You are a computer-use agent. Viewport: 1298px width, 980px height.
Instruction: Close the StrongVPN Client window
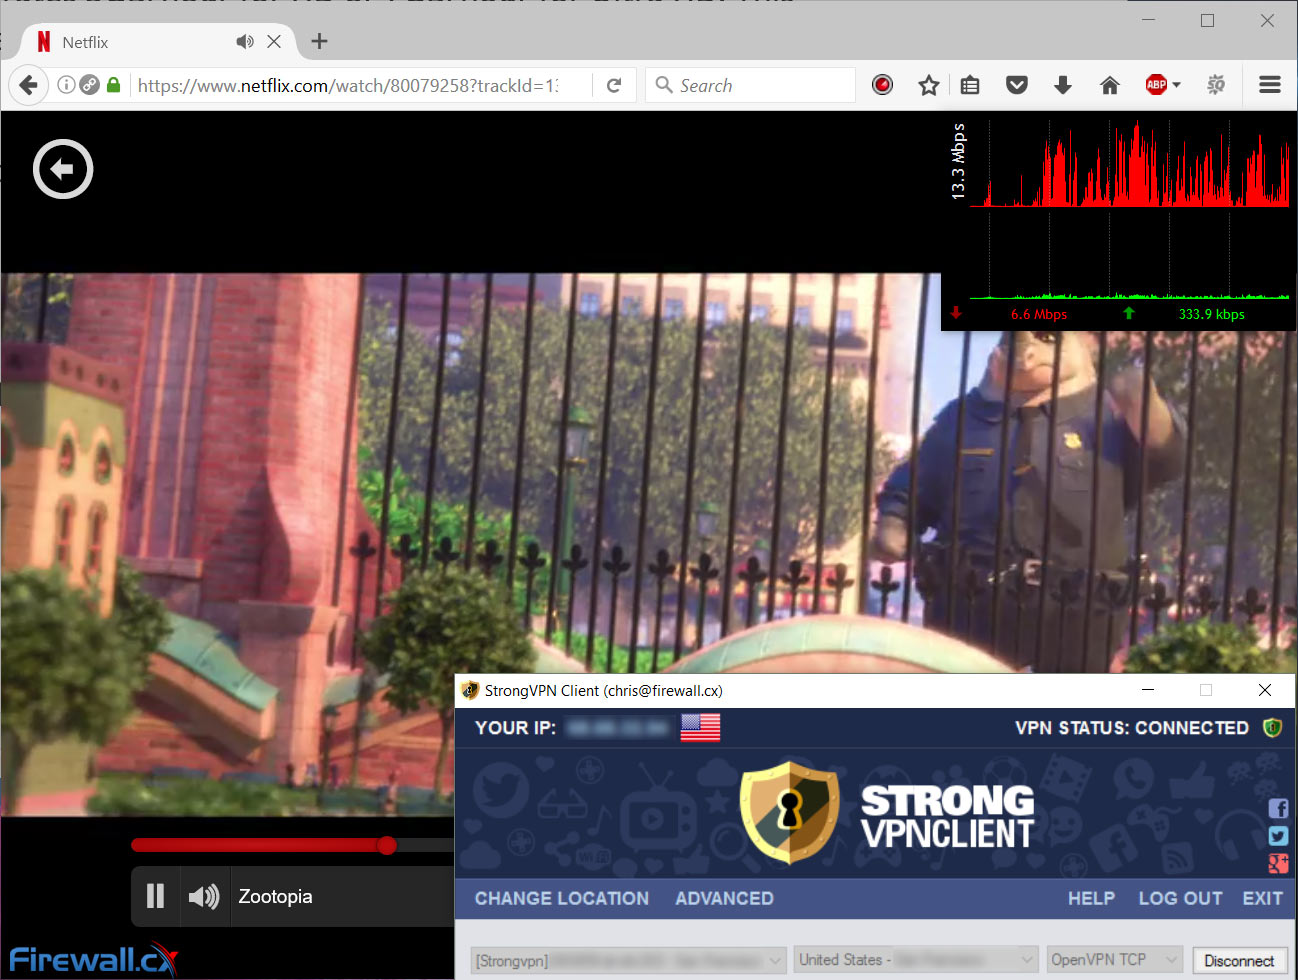(1264, 690)
